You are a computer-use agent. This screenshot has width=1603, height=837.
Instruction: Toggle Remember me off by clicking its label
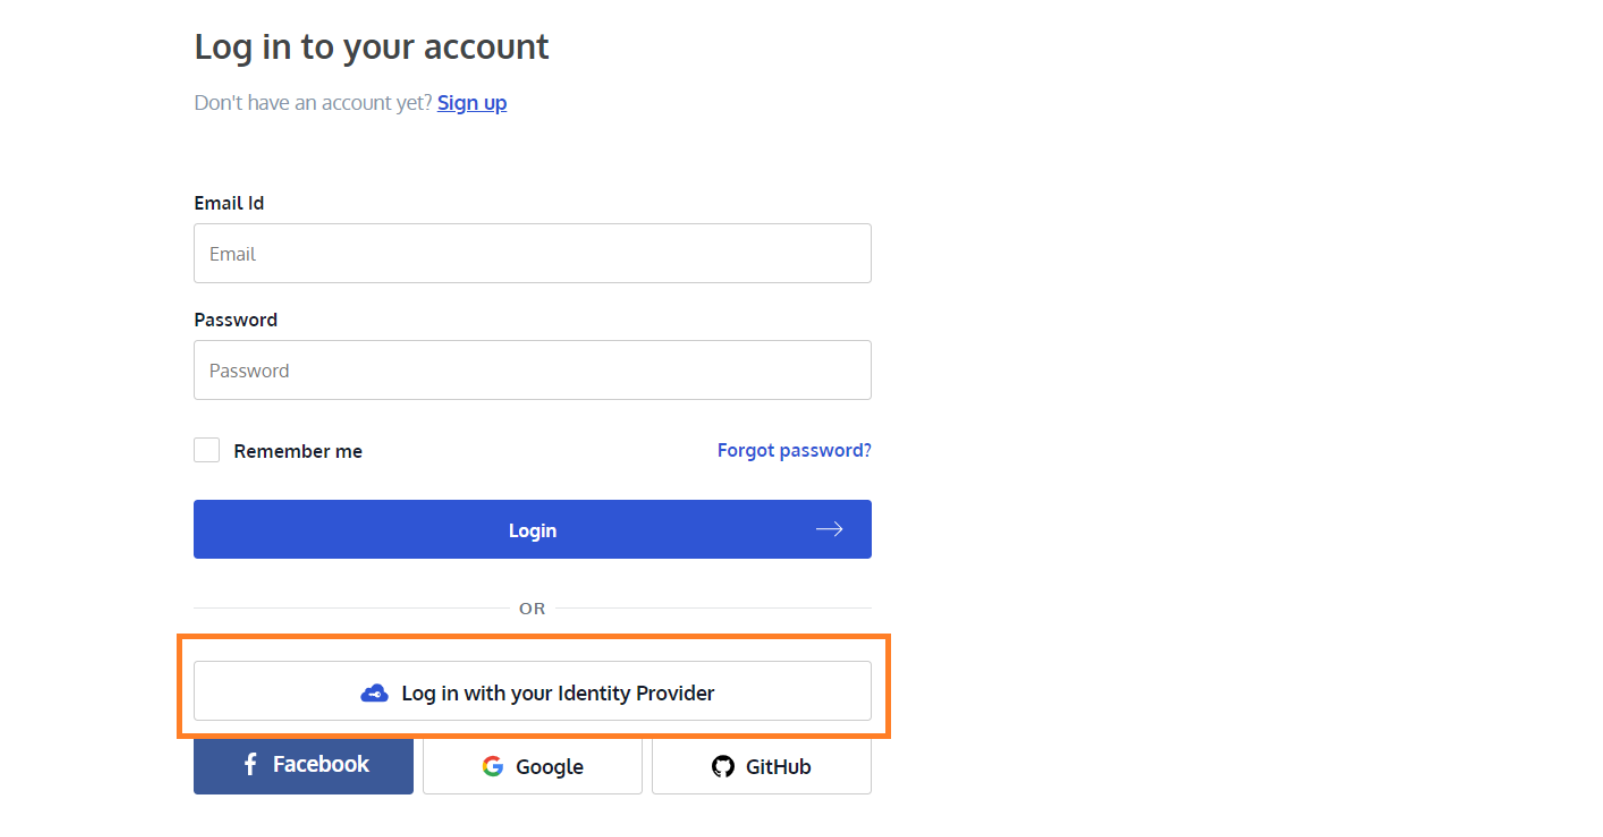(x=297, y=450)
